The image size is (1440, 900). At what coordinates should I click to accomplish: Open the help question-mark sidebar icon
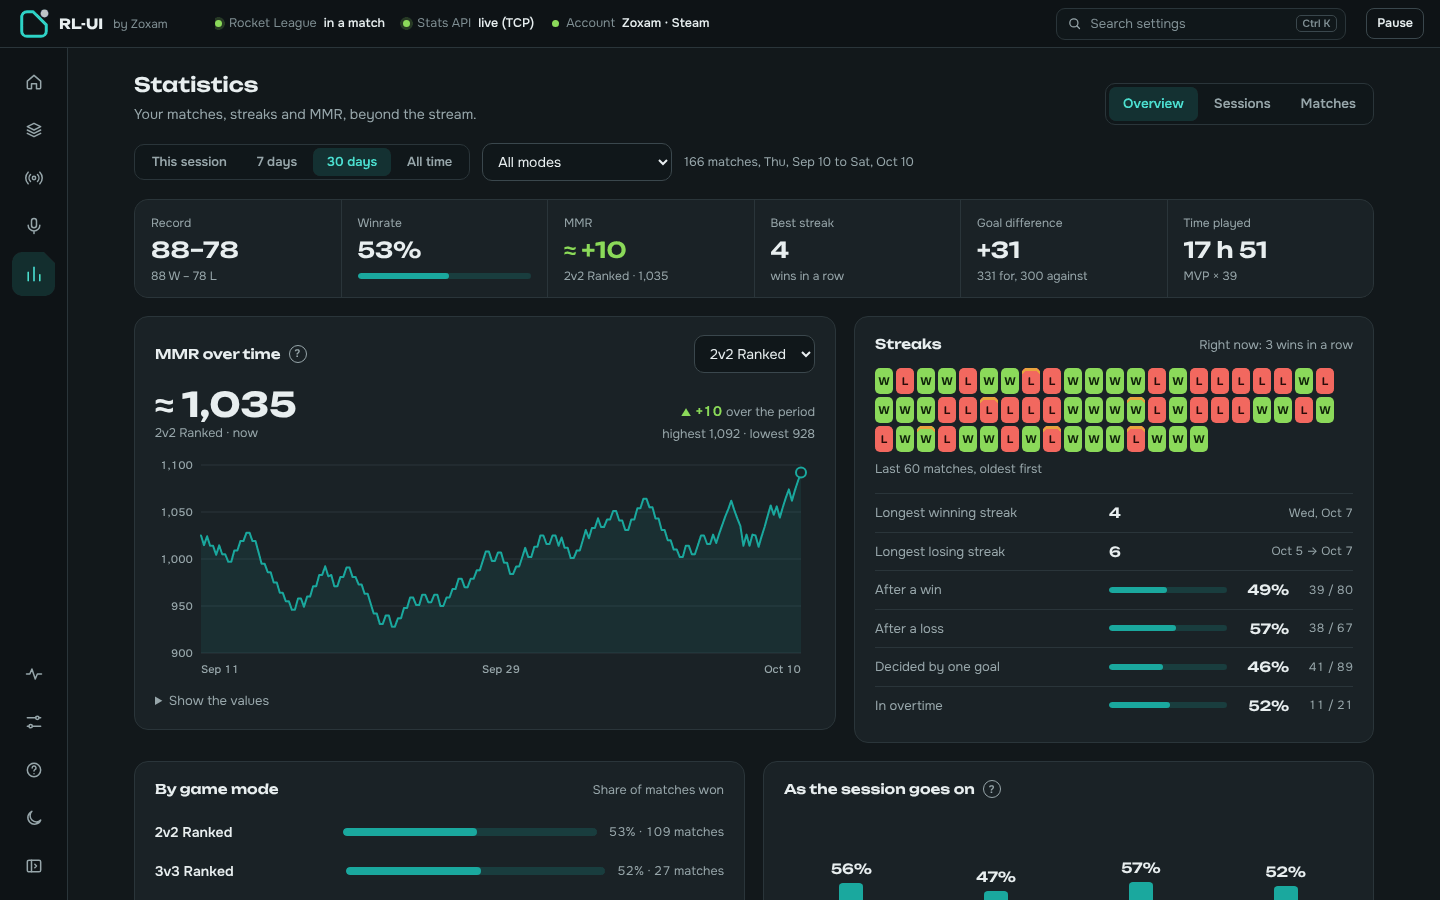(x=34, y=770)
